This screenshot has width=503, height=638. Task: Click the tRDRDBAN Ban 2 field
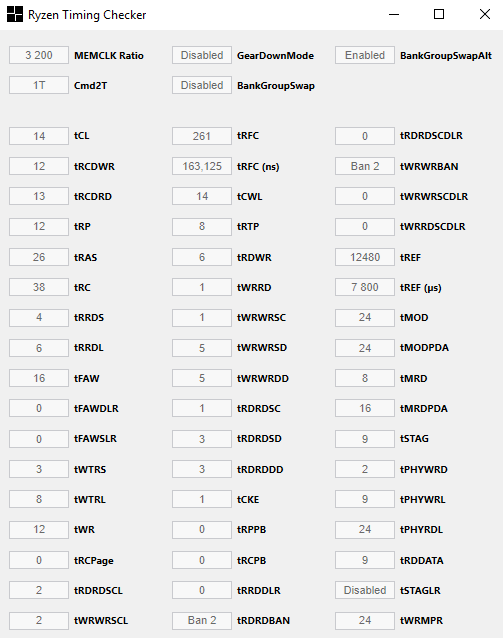202,620
